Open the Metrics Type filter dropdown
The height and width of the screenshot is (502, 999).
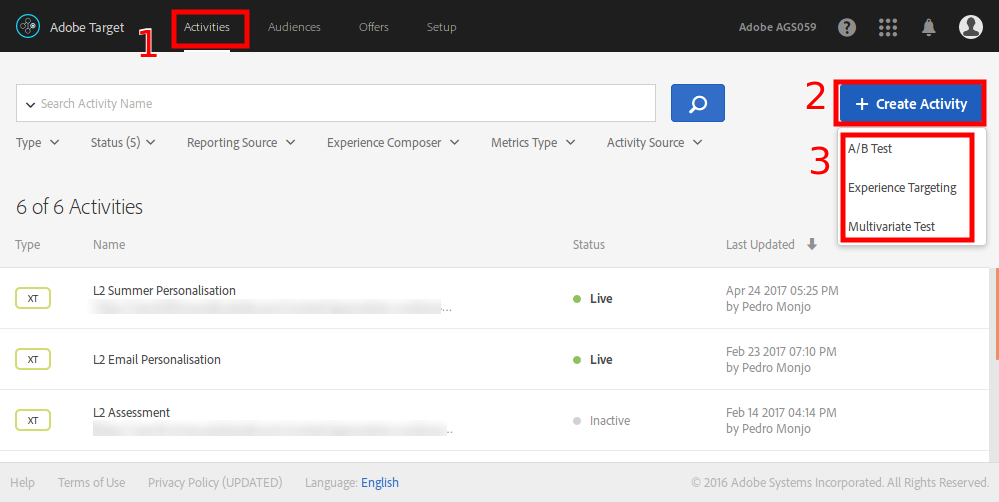coord(533,143)
